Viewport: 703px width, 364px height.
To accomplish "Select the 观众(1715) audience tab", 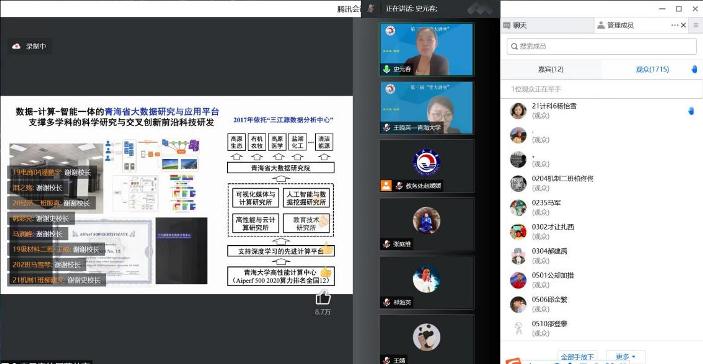I will click(652, 69).
